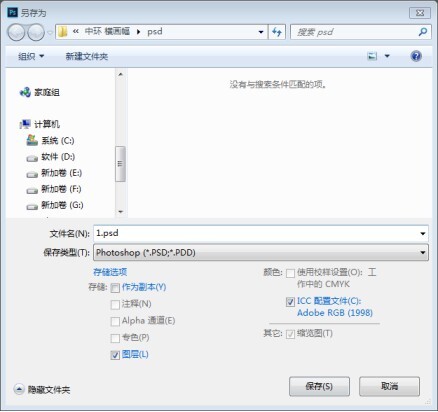Click the 取消 cancel button

(x=389, y=386)
